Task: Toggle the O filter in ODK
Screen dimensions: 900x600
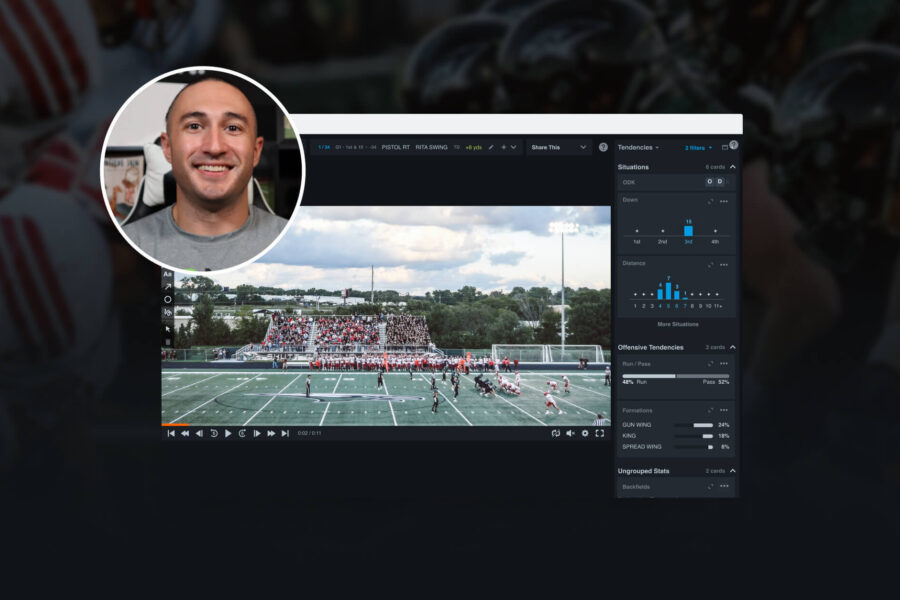Action: (710, 182)
